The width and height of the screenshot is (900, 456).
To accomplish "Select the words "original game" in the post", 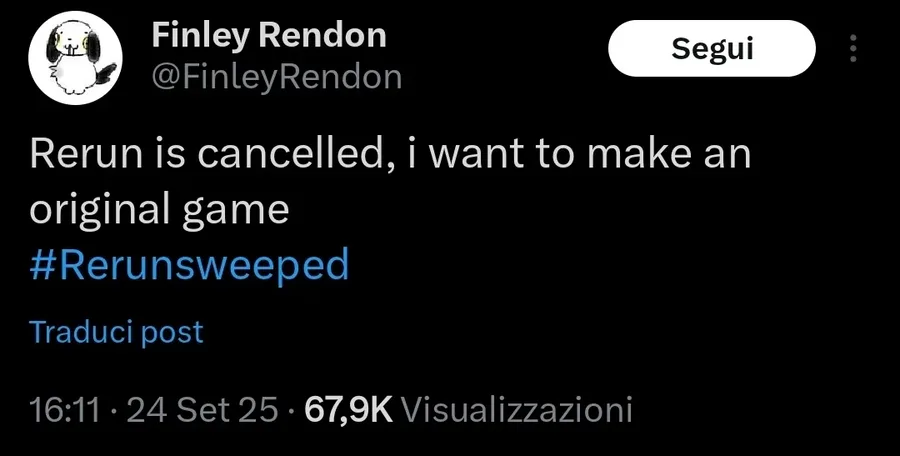I will [159, 212].
